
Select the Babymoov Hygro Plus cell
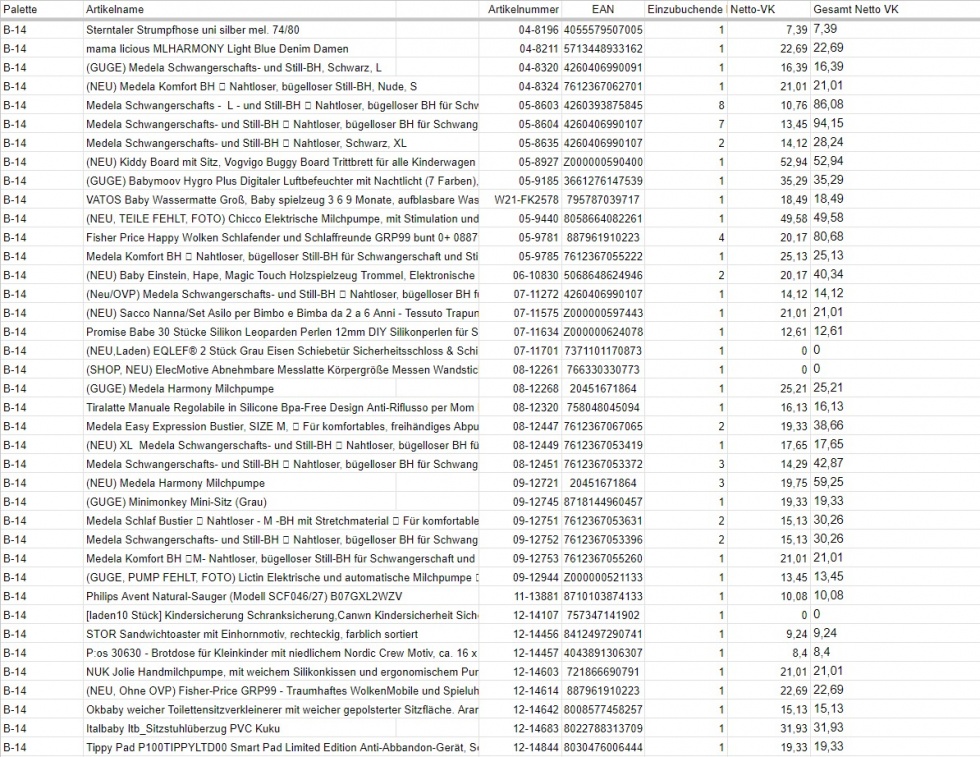point(281,181)
